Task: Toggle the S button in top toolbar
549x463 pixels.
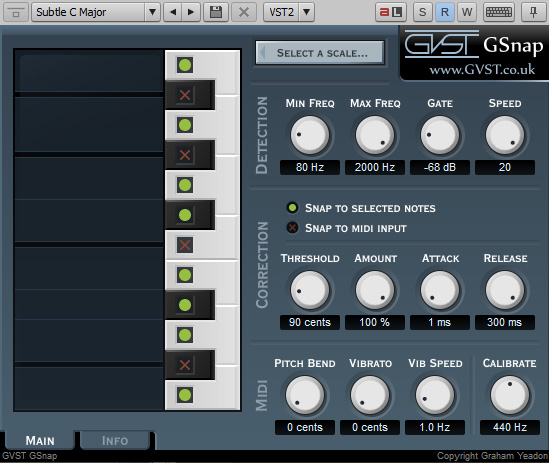Action: 423,13
